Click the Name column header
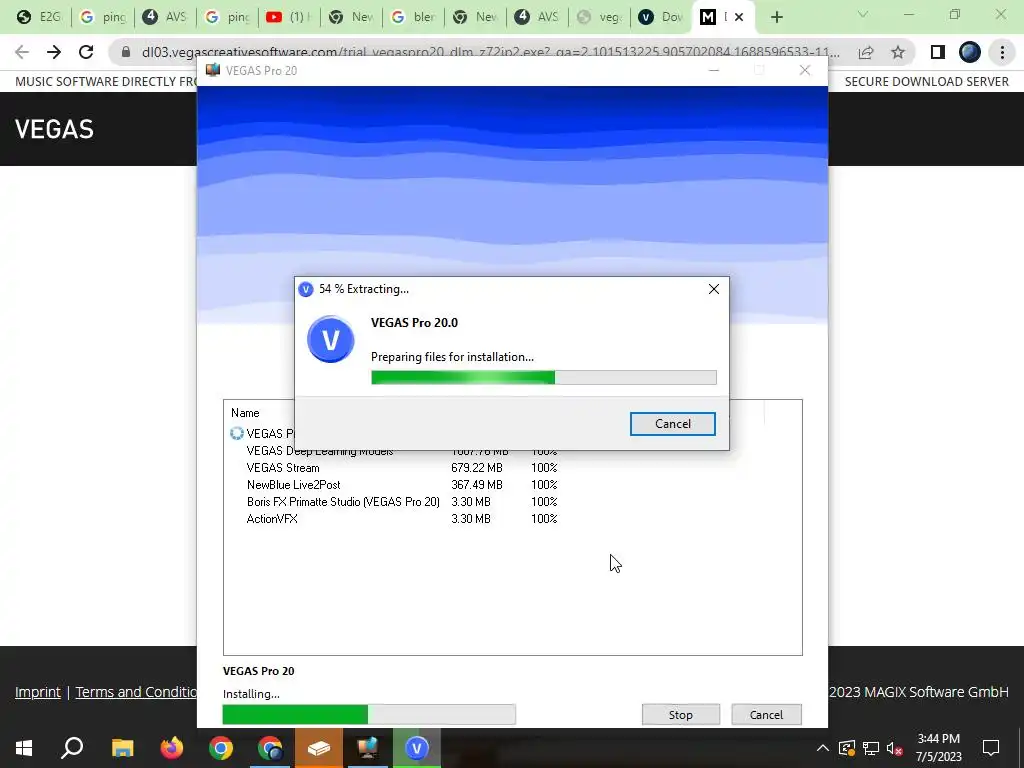 pyautogui.click(x=245, y=413)
